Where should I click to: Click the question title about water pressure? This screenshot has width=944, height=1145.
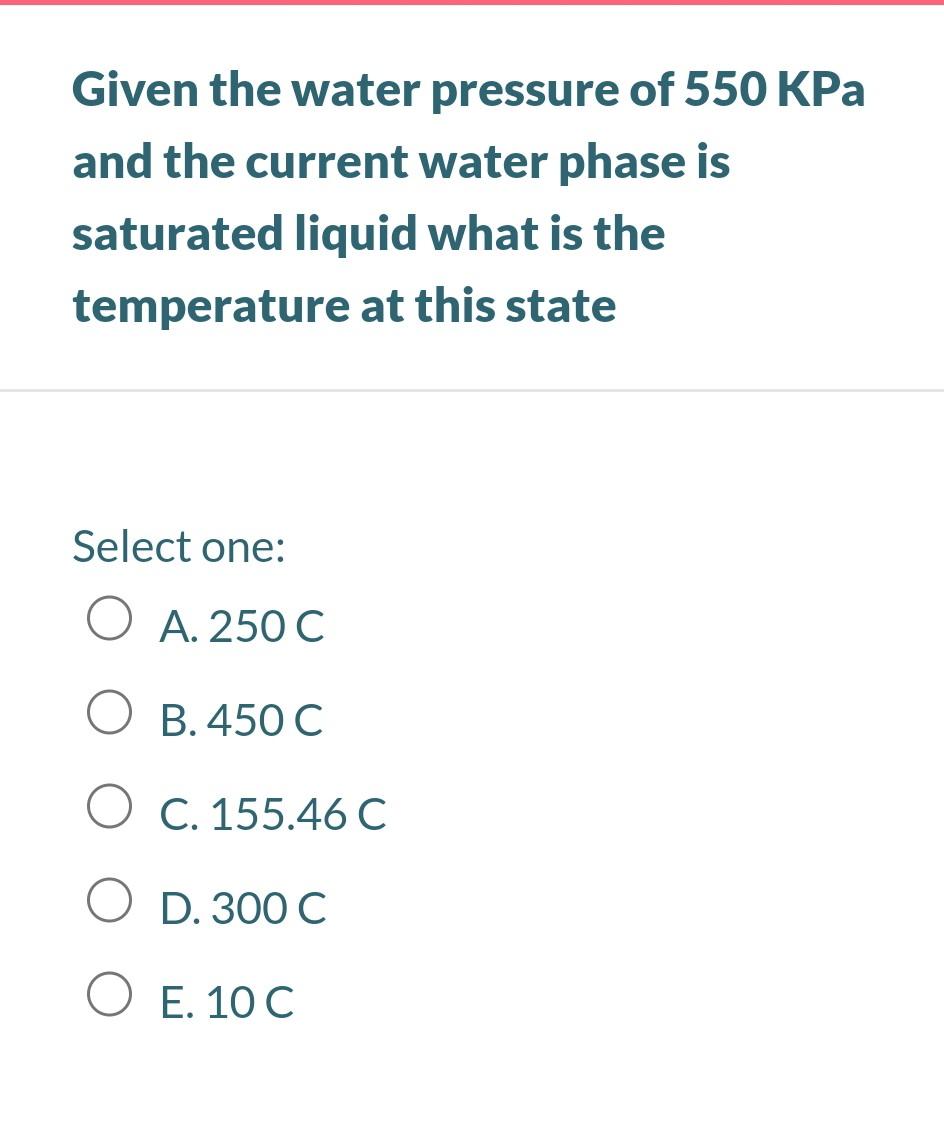pyautogui.click(x=468, y=196)
